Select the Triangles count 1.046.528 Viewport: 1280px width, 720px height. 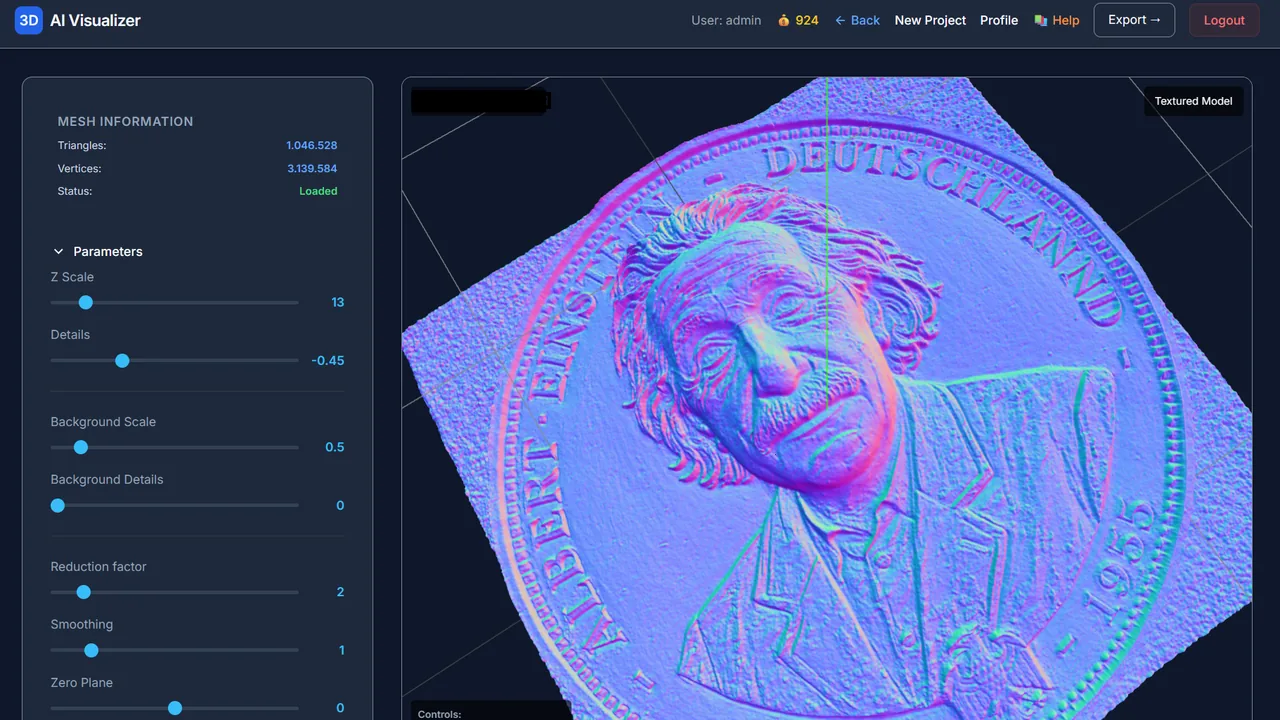click(312, 145)
